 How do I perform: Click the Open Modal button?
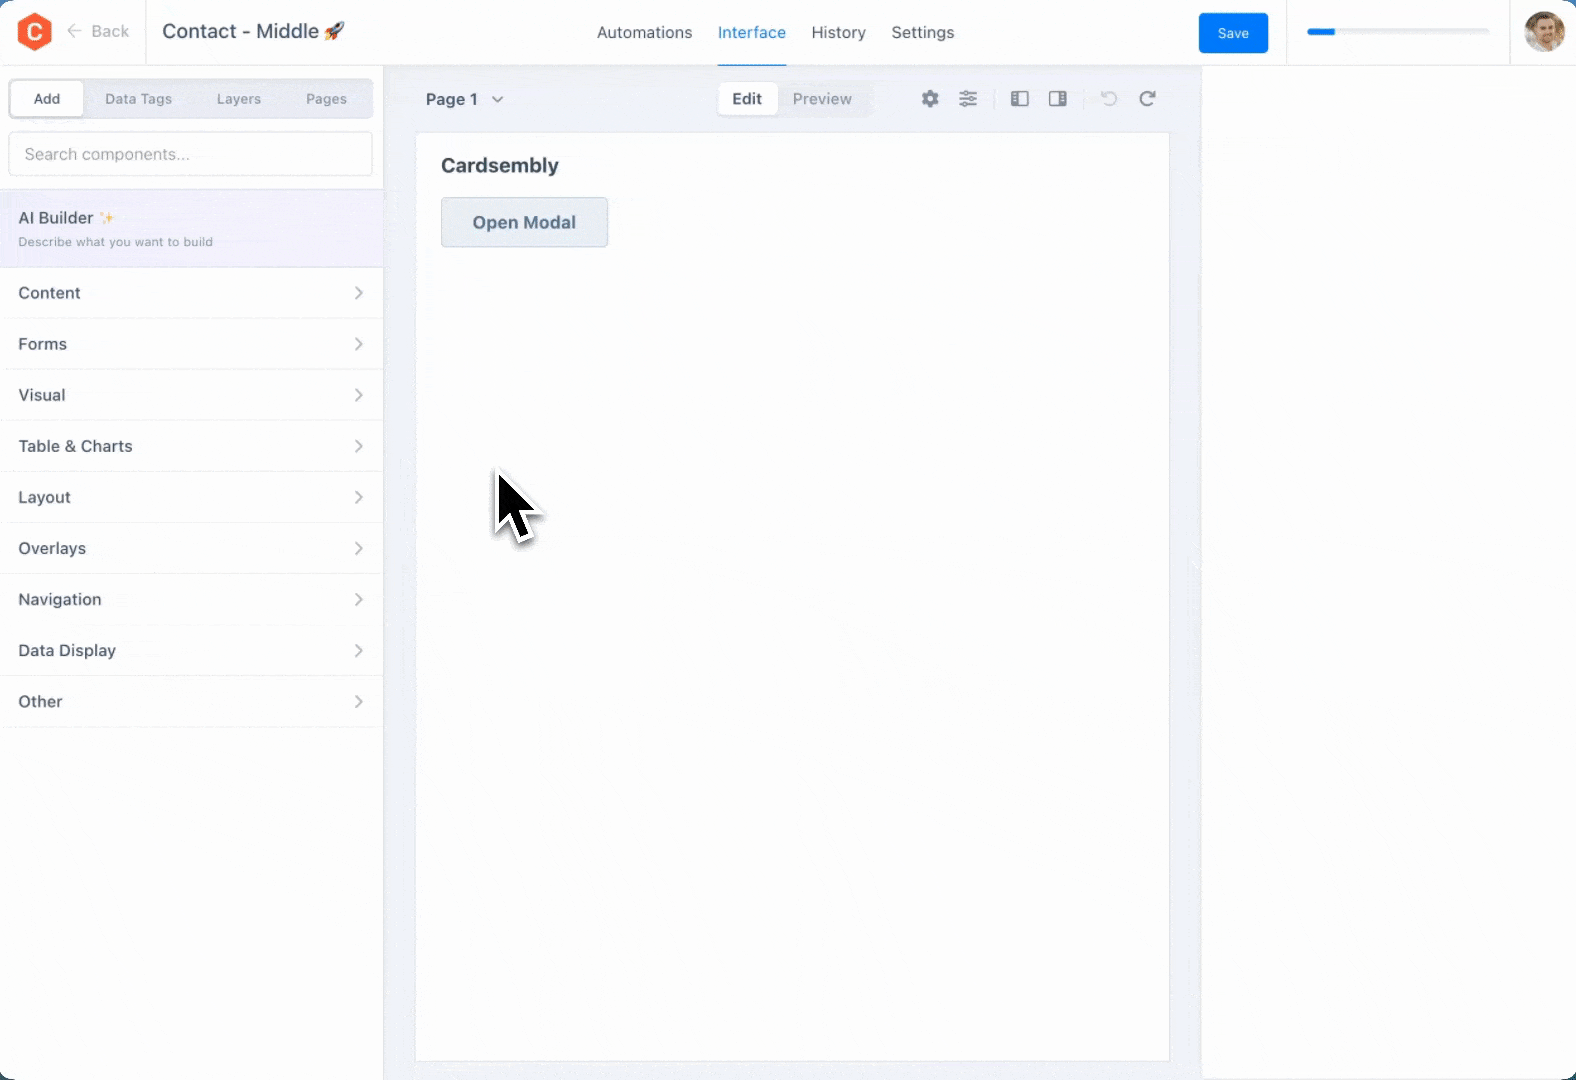(524, 222)
